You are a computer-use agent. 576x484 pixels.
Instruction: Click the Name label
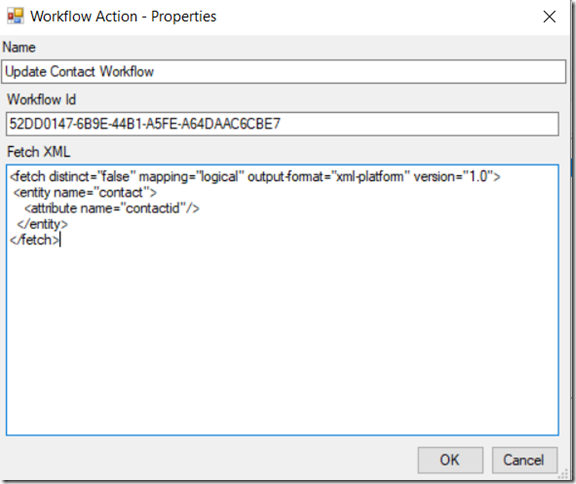(x=19, y=47)
